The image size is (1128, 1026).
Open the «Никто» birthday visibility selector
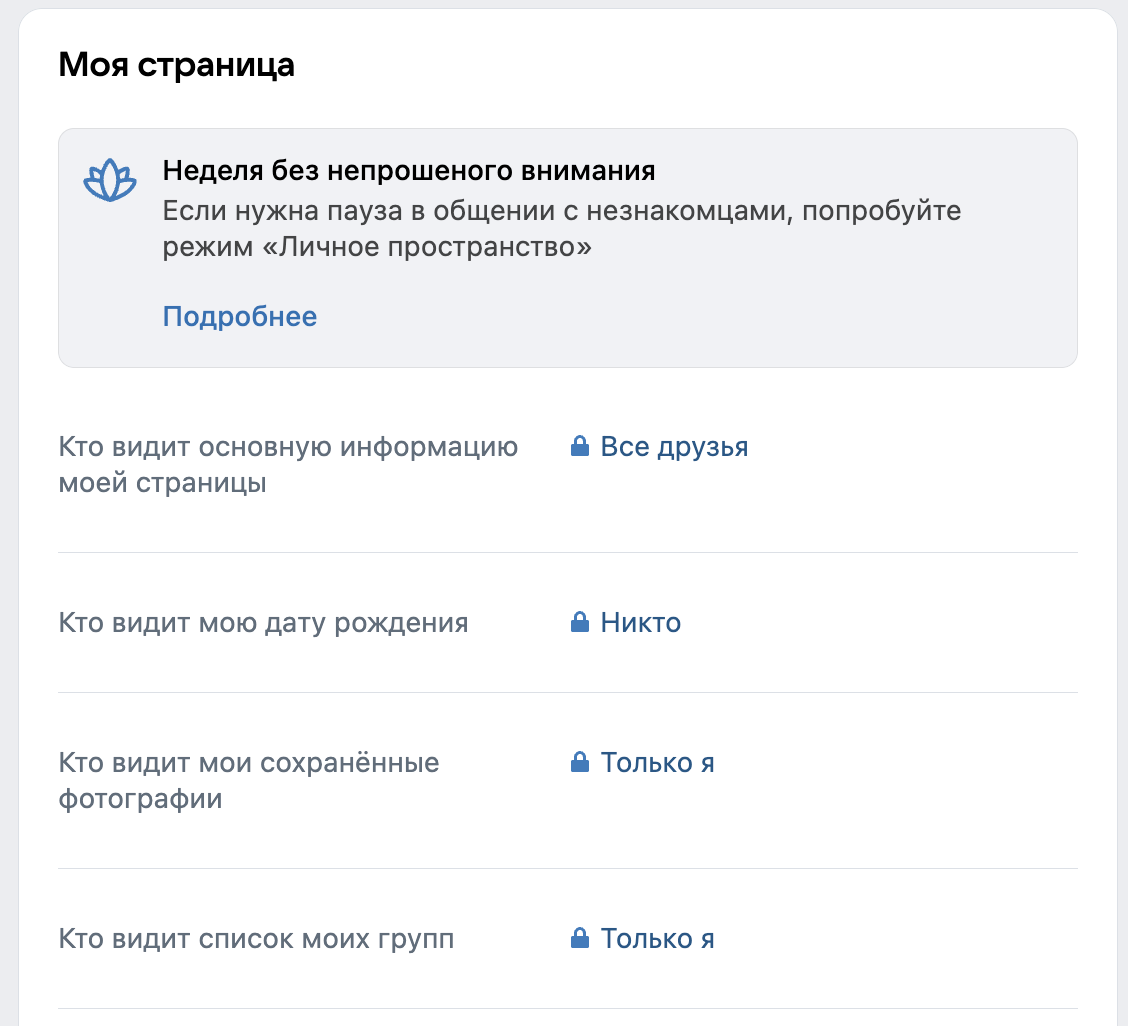coord(639,622)
